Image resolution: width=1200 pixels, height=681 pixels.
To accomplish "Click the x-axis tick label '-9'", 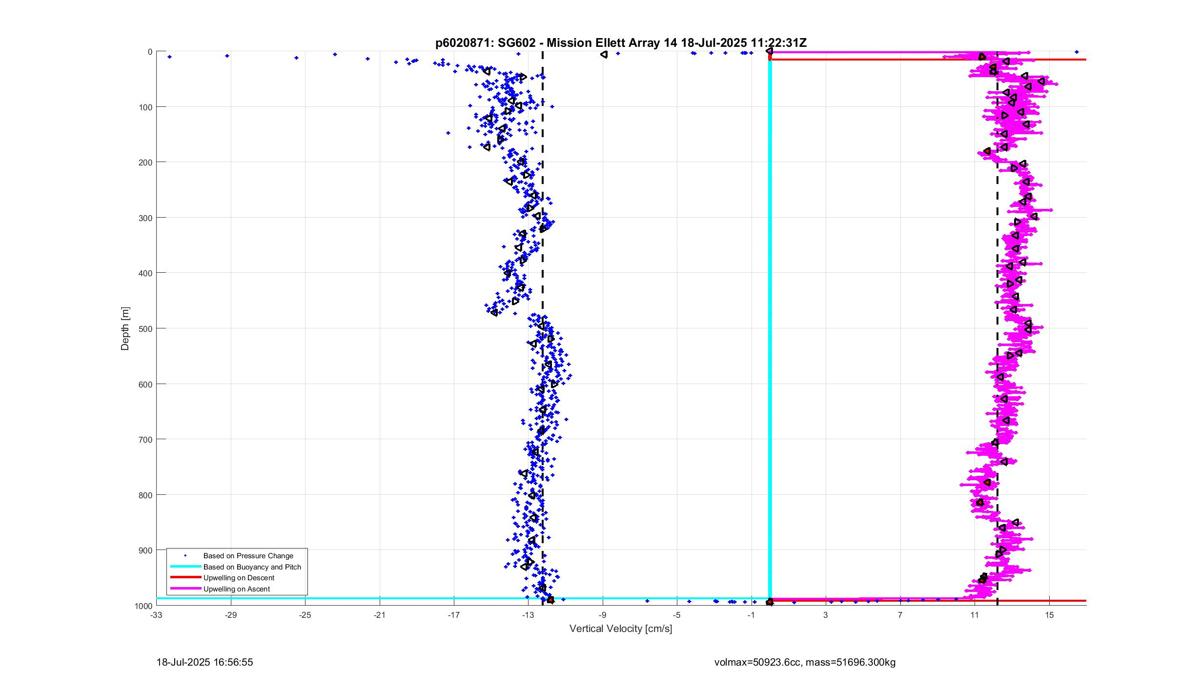I will click(x=602, y=616).
